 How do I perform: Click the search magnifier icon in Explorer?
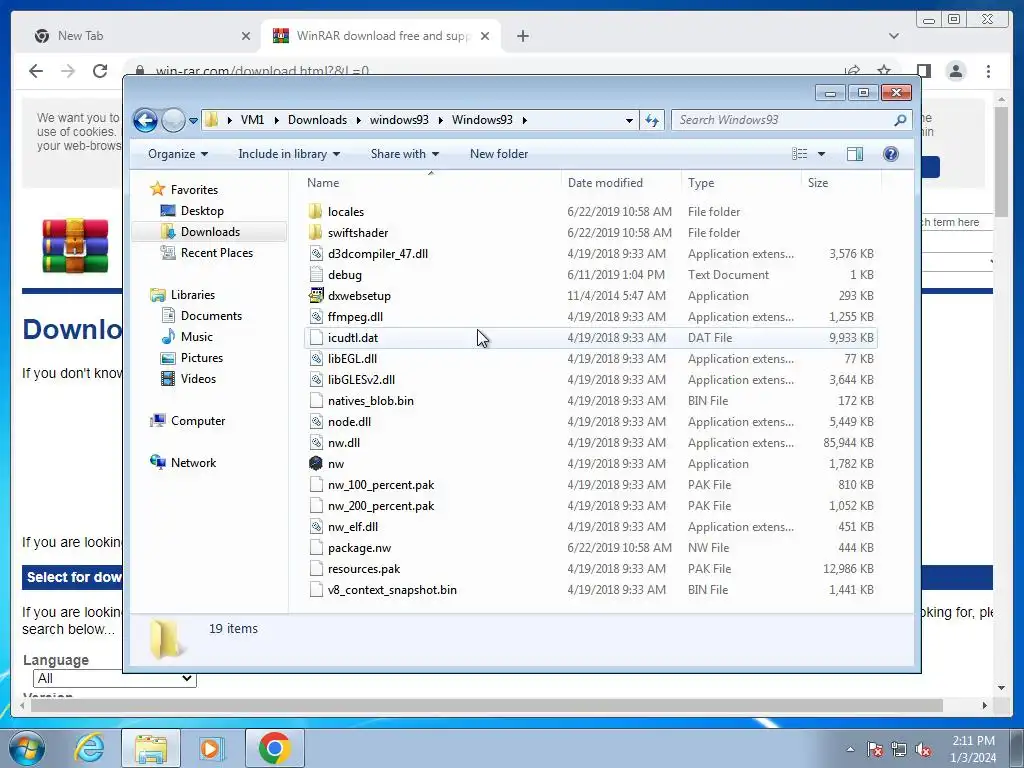901,120
